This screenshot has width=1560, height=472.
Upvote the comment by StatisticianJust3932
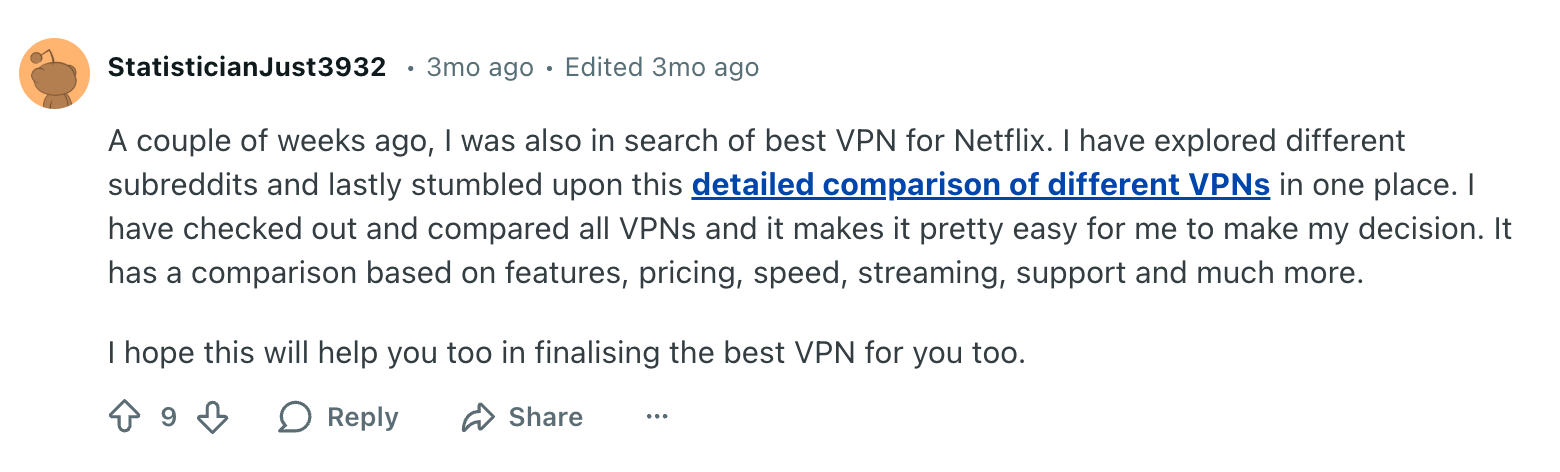pyautogui.click(x=124, y=417)
